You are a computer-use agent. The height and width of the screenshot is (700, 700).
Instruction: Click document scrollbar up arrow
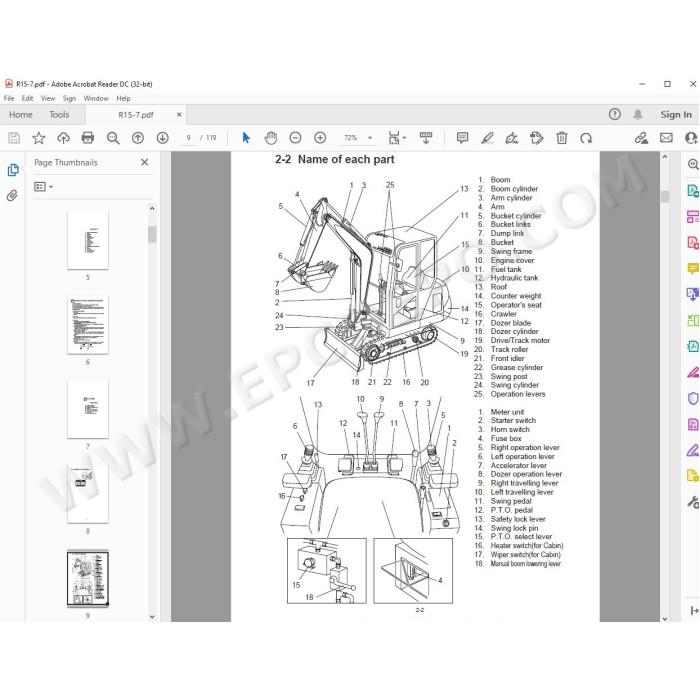tap(665, 157)
